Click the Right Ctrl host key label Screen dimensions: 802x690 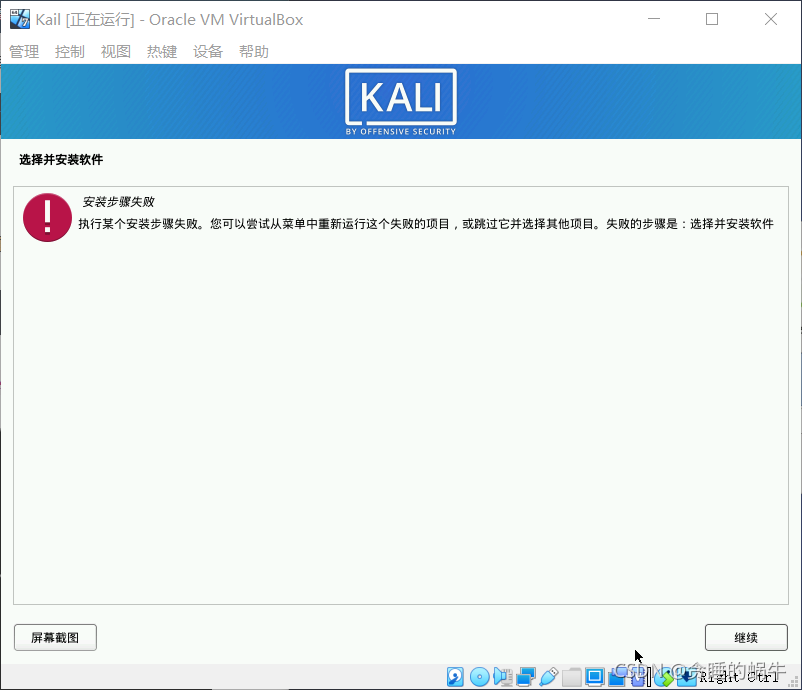click(x=739, y=677)
